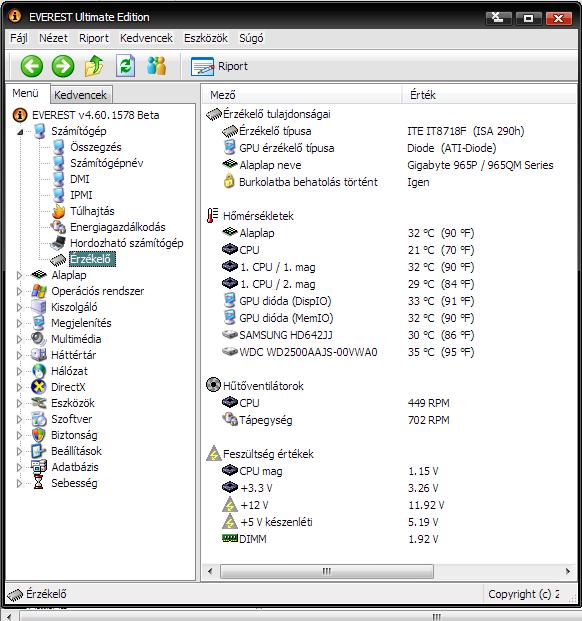The image size is (582, 621).
Task: Open the Riport menu in menu bar
Action: (93, 38)
